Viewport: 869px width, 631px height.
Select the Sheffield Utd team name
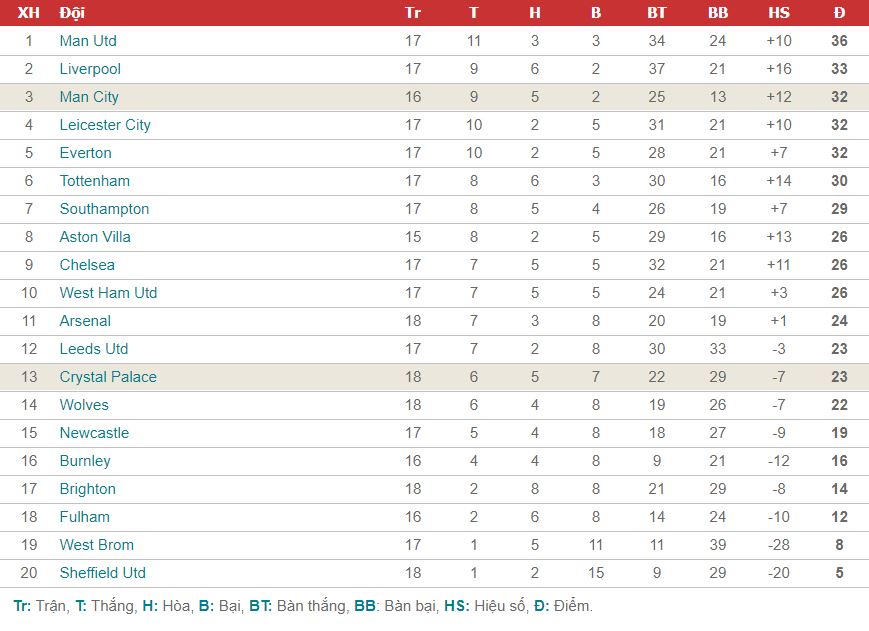103,572
